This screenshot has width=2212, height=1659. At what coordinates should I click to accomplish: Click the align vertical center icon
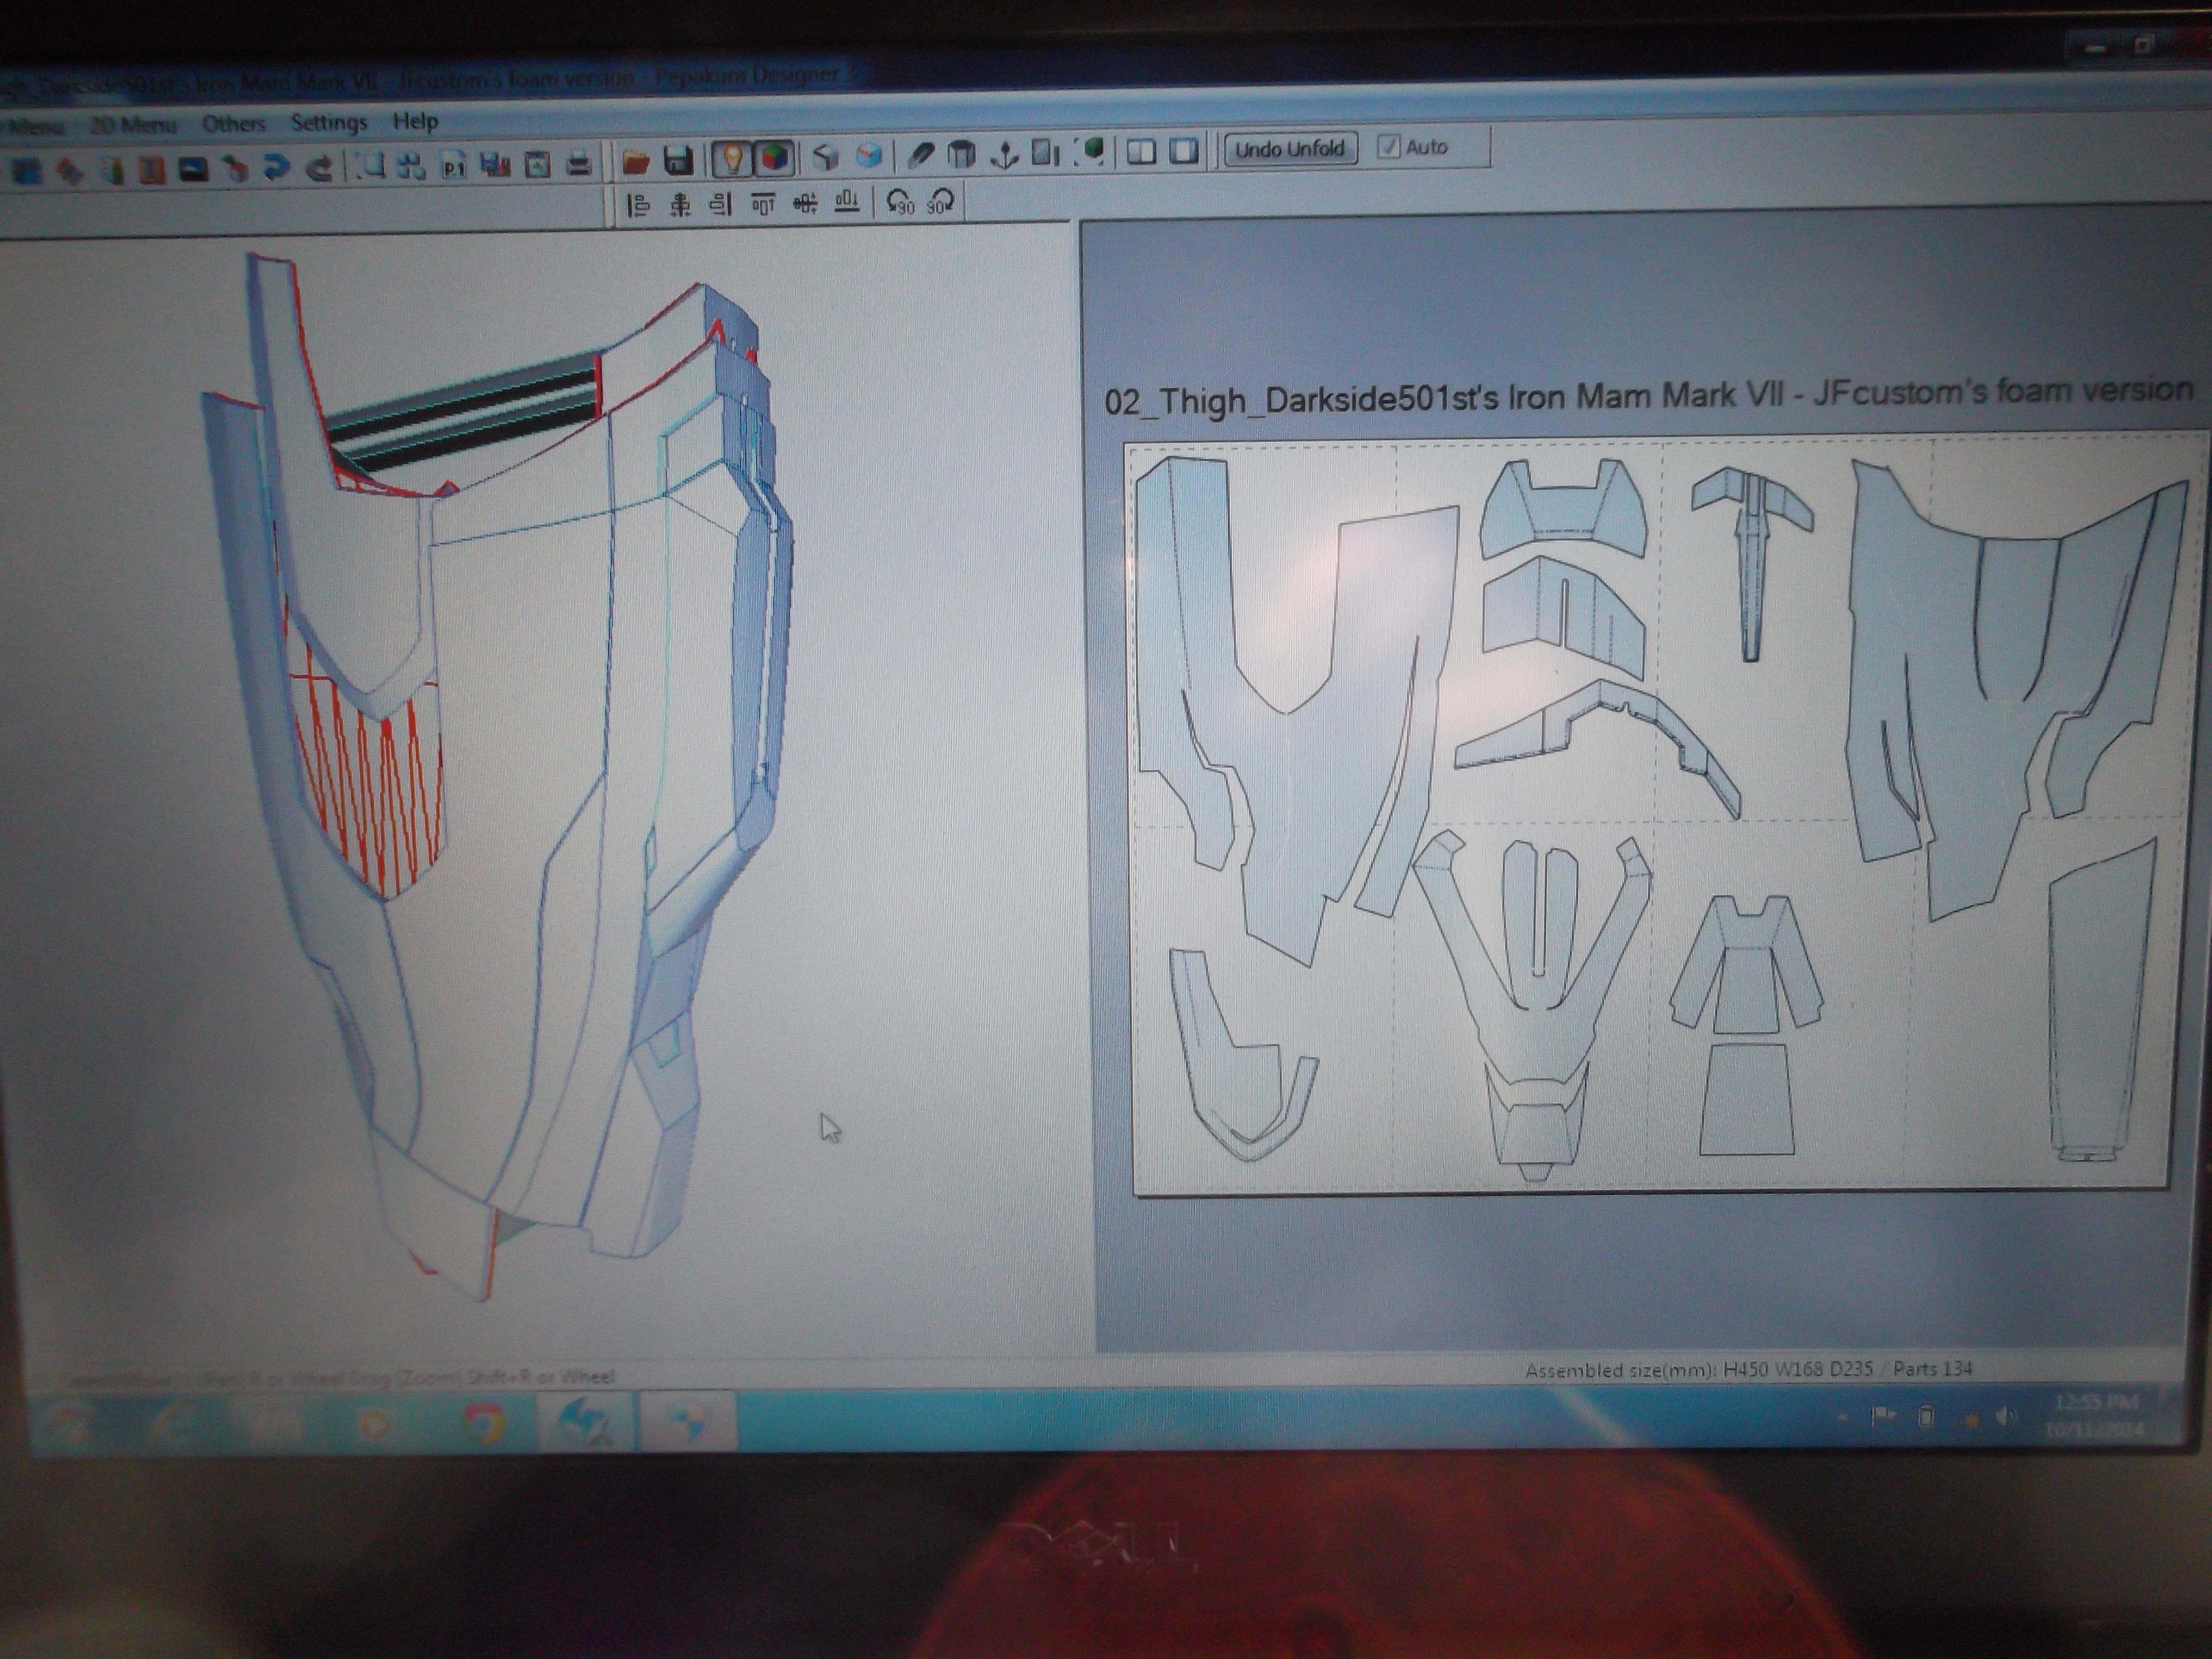point(805,203)
